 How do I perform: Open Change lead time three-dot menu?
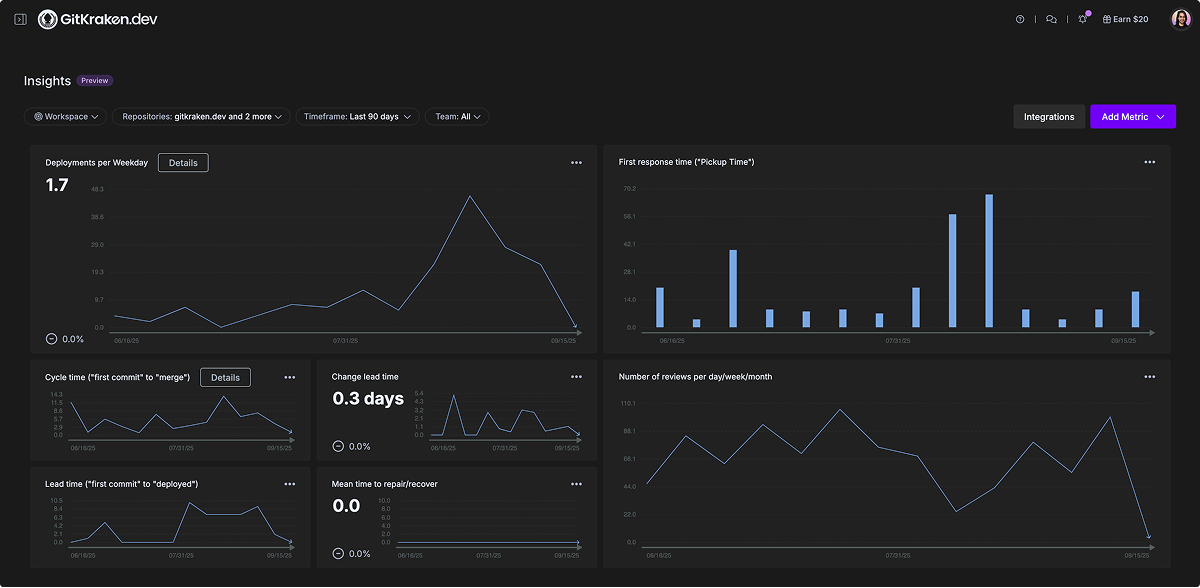pyautogui.click(x=576, y=377)
